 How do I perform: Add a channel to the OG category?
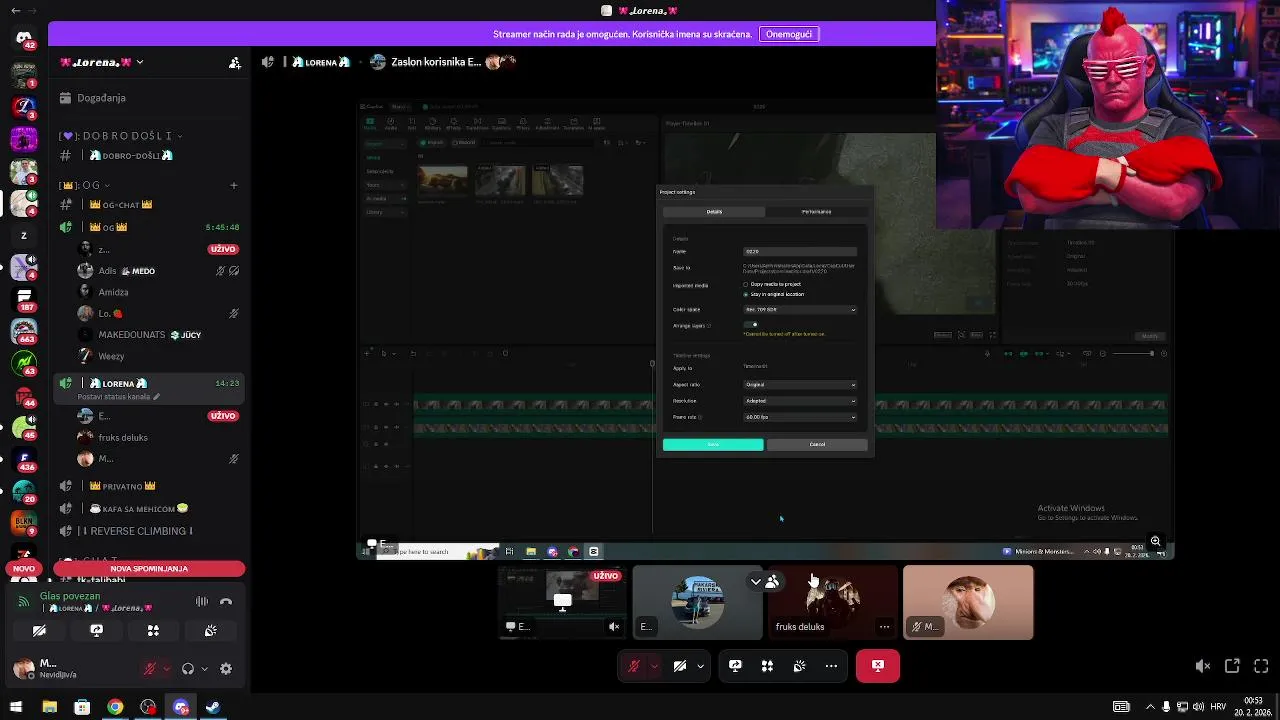[234, 185]
